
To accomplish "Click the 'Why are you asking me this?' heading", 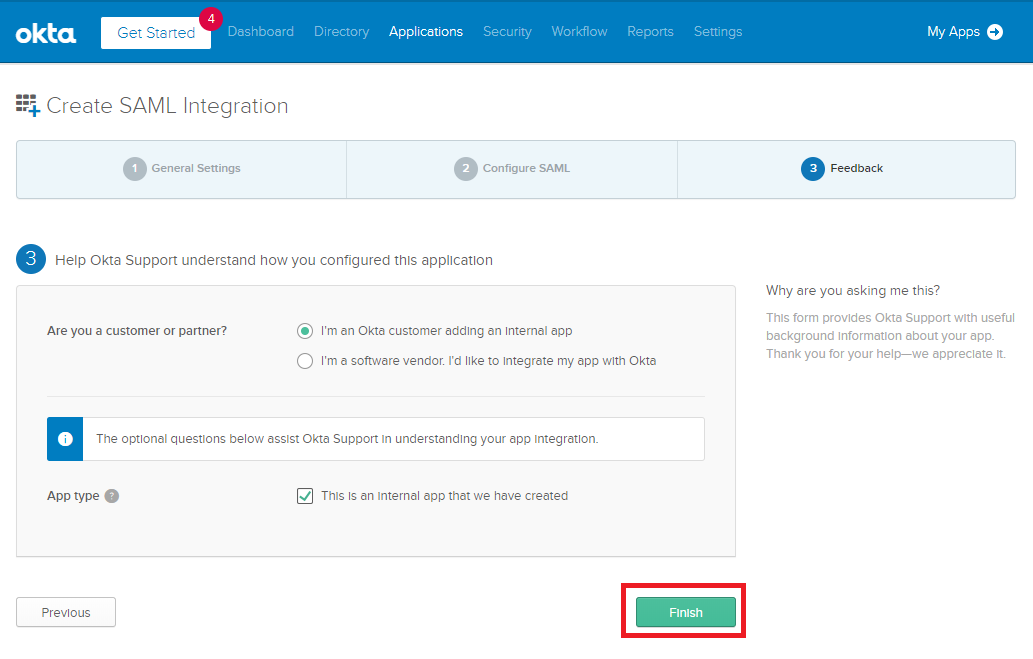I will pyautogui.click(x=852, y=291).
